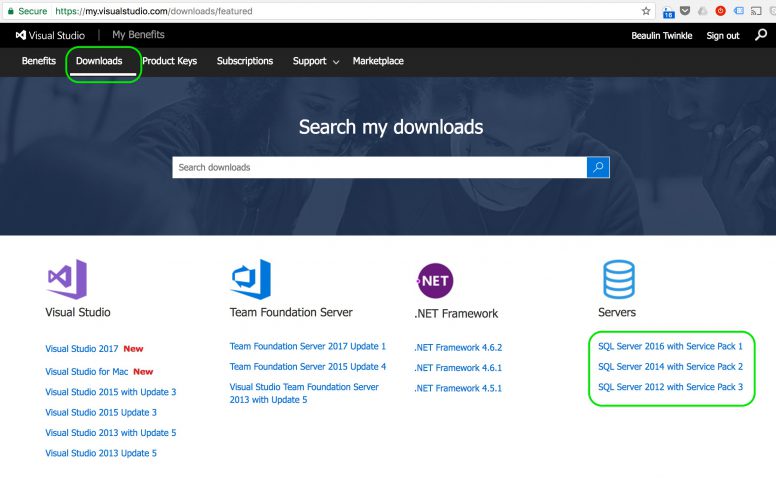Click the Visual Studio section heading
Image resolution: width=776 pixels, height=478 pixels.
[x=78, y=312]
